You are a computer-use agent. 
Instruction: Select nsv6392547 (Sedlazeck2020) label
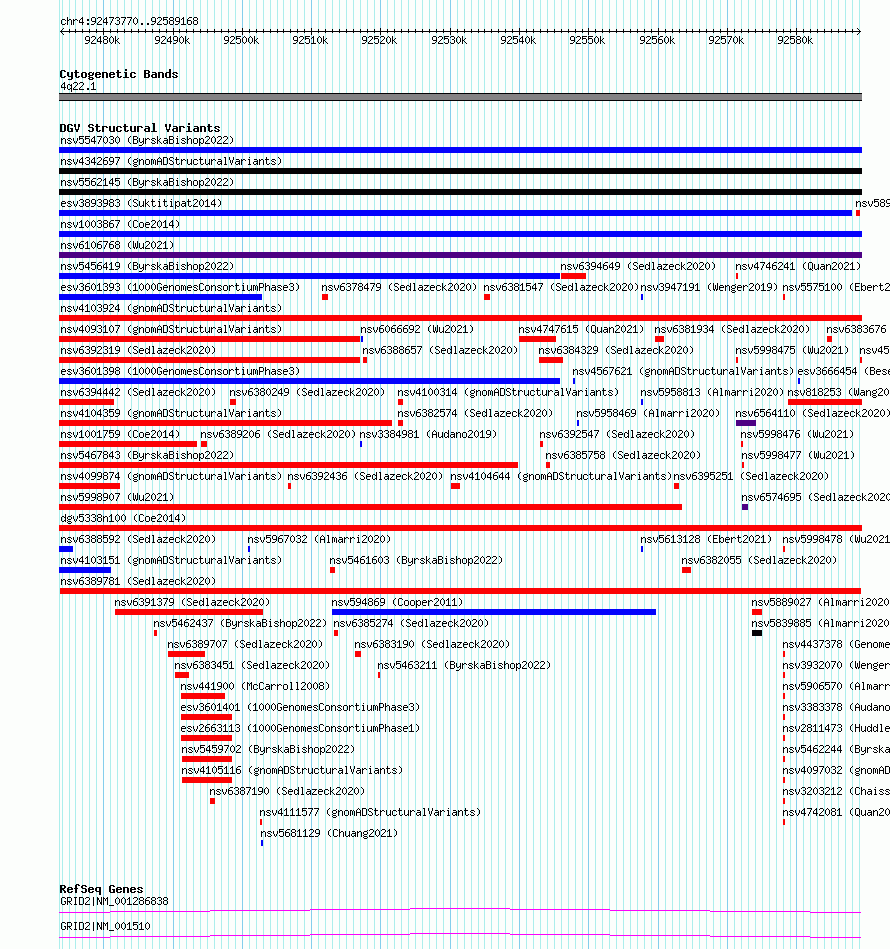pos(617,435)
